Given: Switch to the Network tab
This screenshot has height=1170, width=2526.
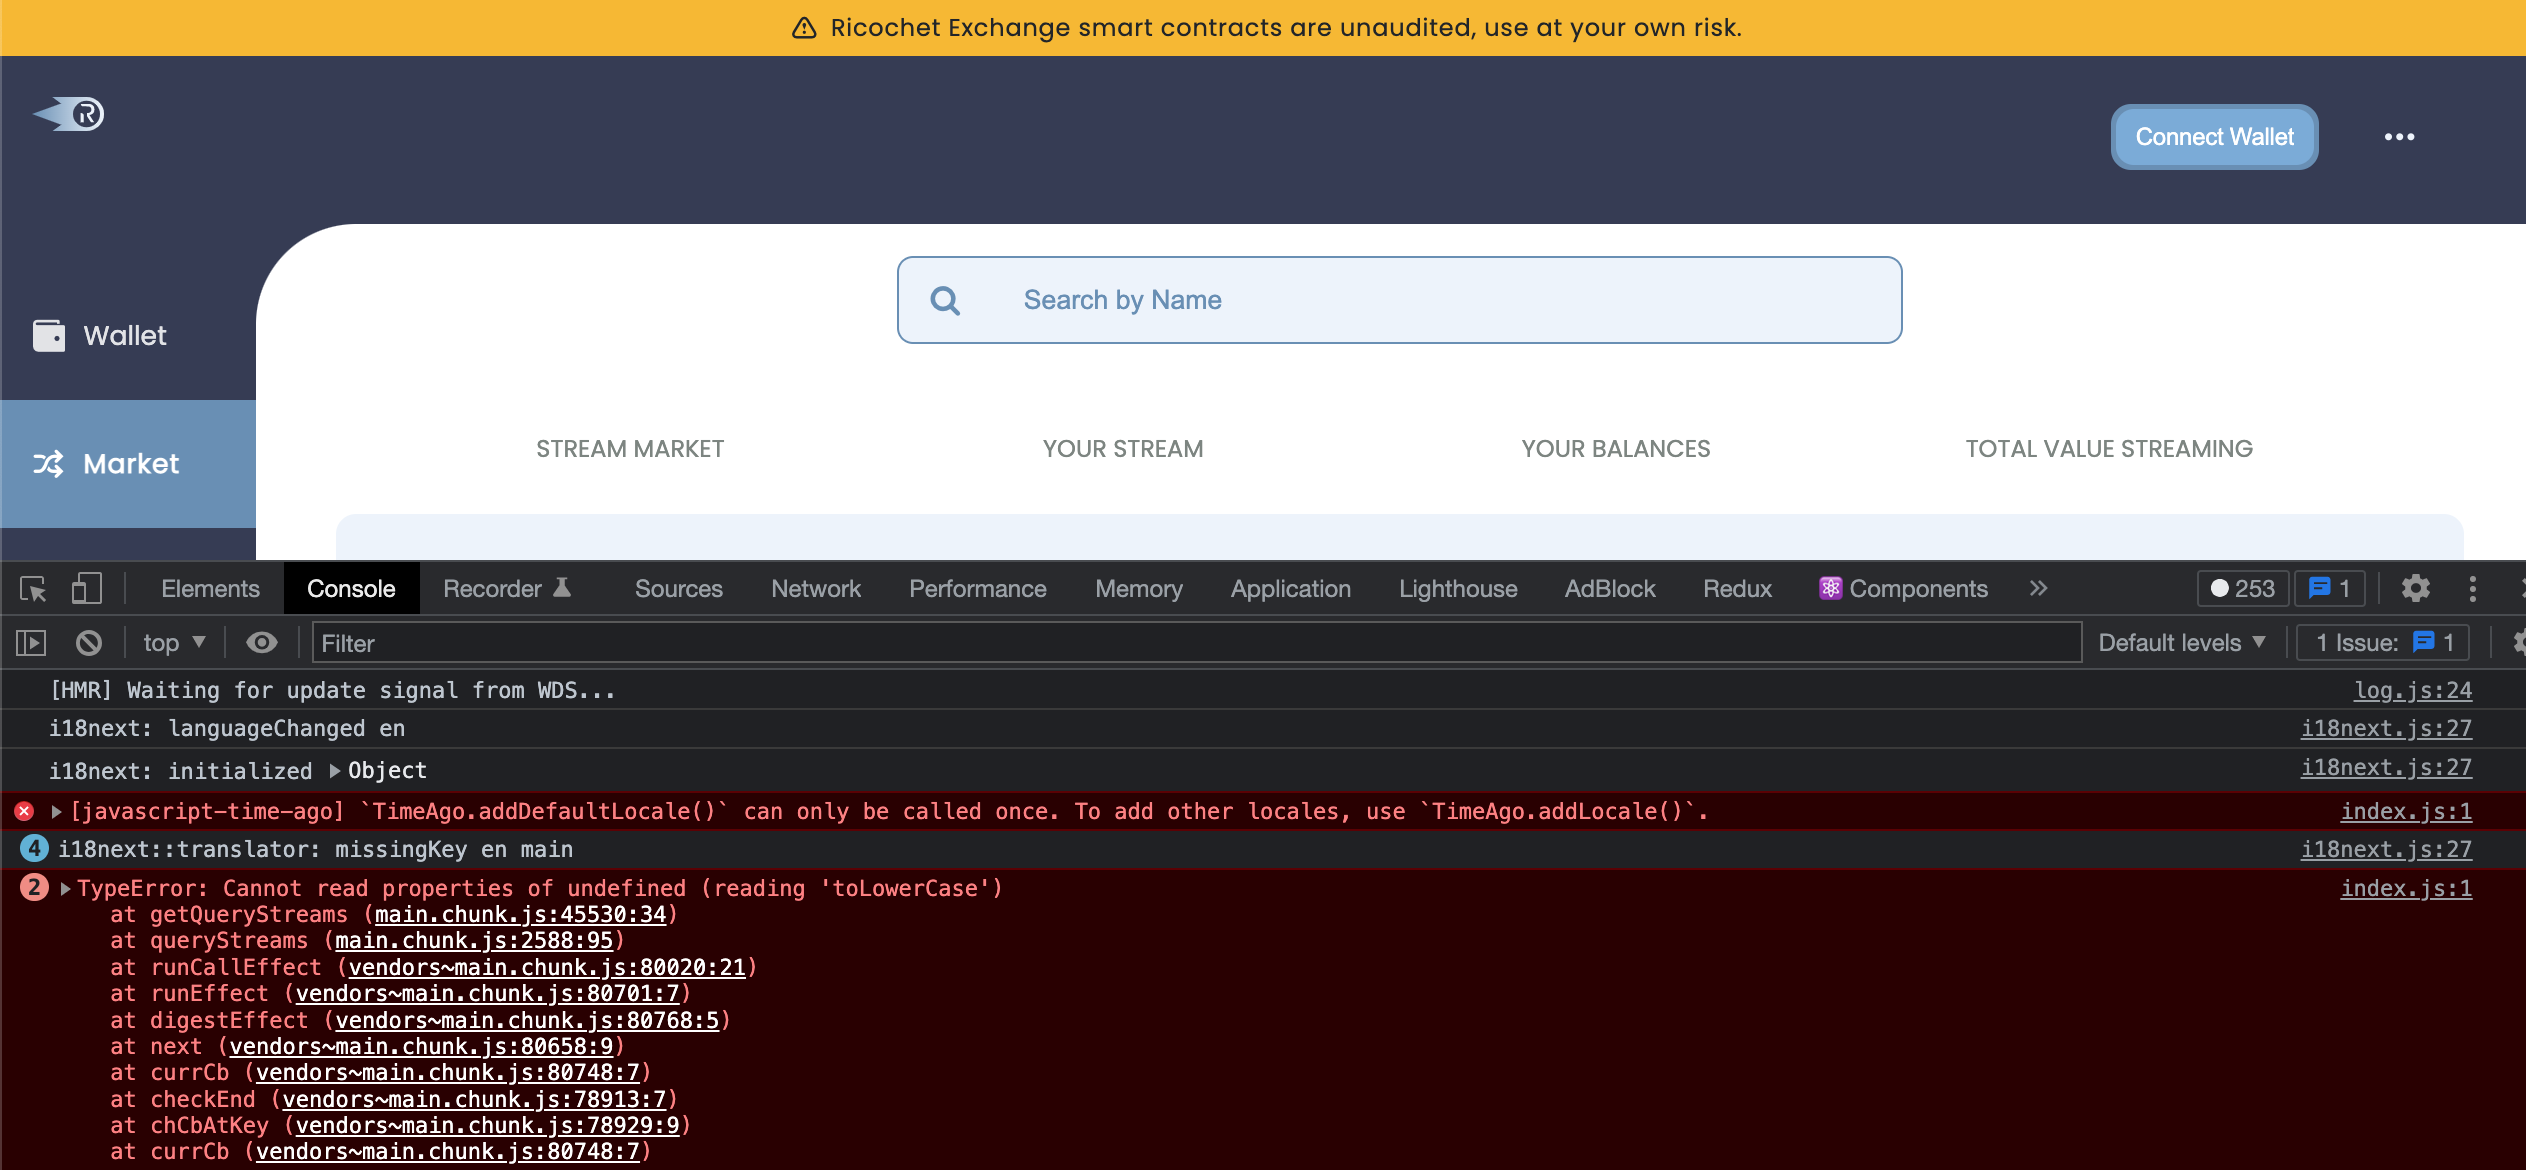Looking at the screenshot, I should point(816,589).
